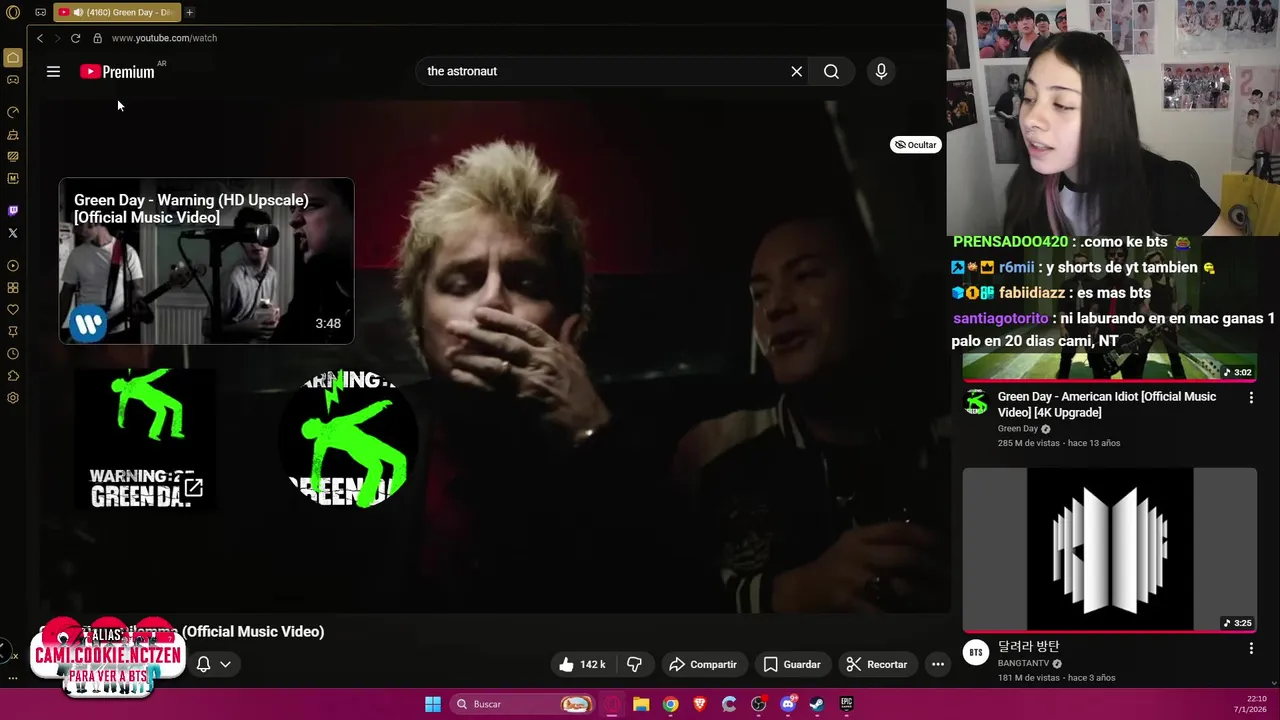Open the Green Day - Warning end-screen video card

coord(206,261)
